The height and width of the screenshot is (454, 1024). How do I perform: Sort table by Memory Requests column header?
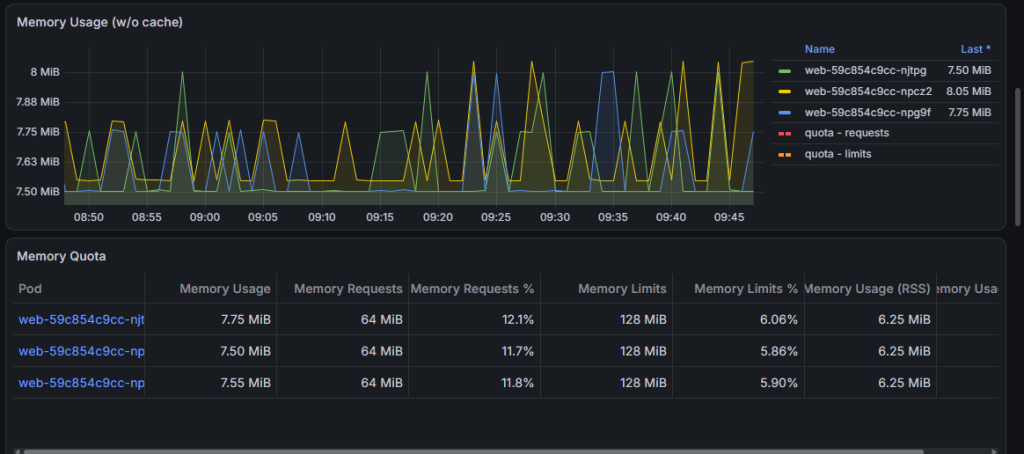click(348, 289)
